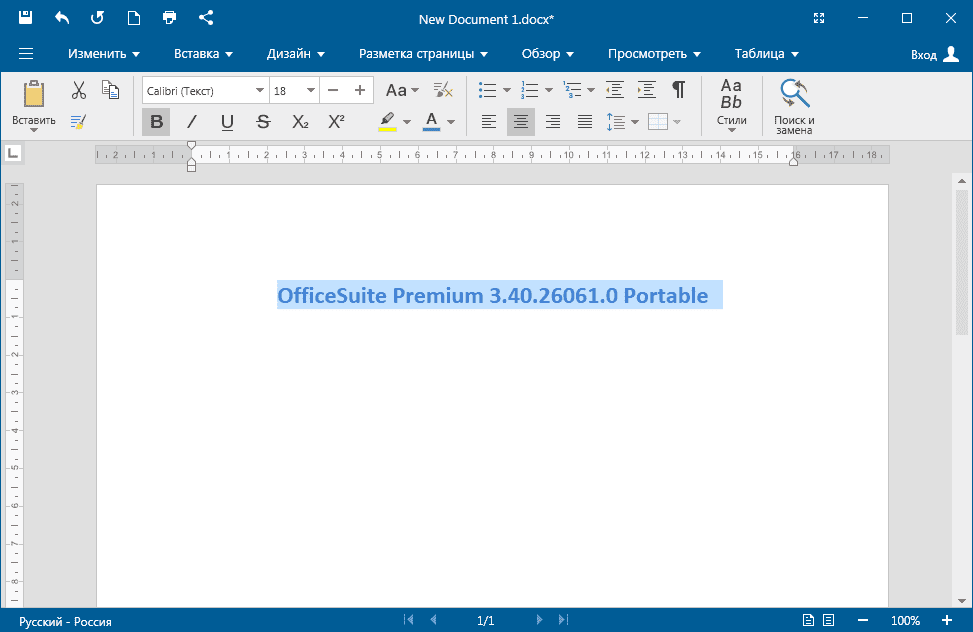Toggle underline formatting
973x632 pixels.
click(227, 122)
